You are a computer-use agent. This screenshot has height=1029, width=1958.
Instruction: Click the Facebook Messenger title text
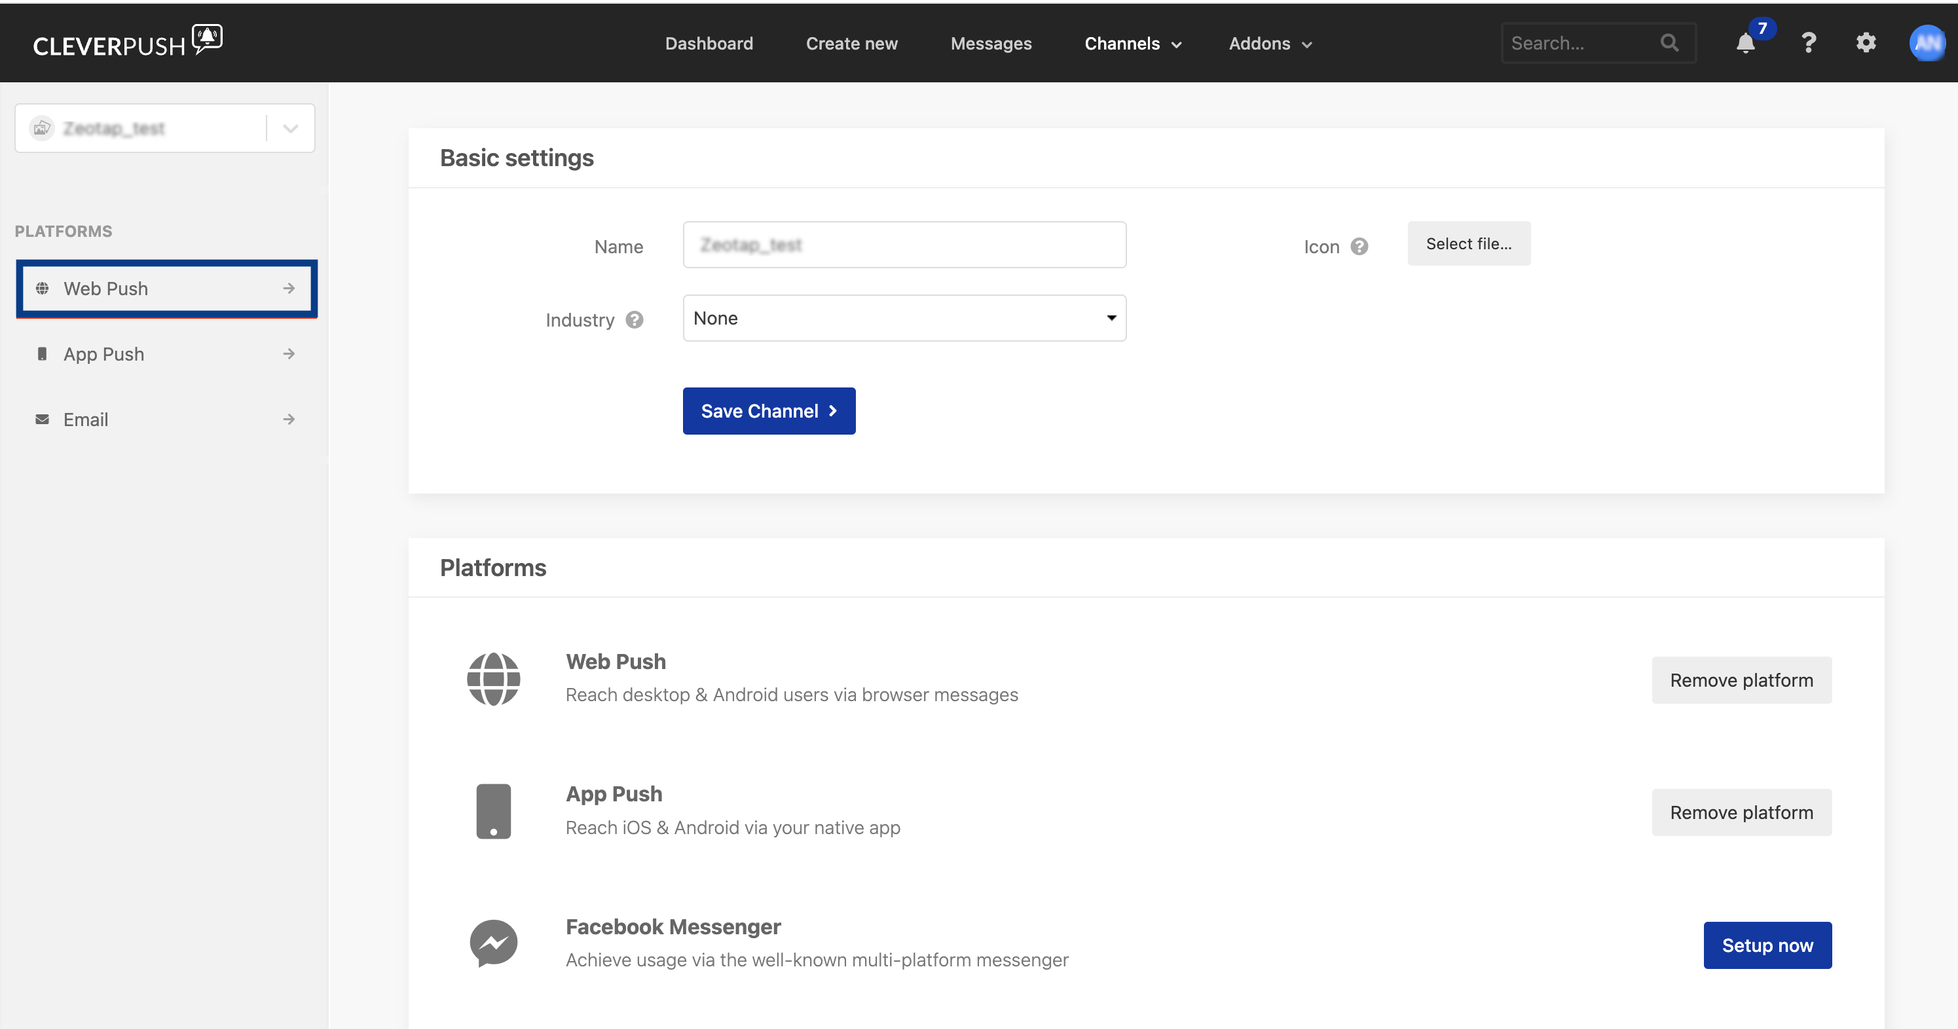tap(673, 927)
